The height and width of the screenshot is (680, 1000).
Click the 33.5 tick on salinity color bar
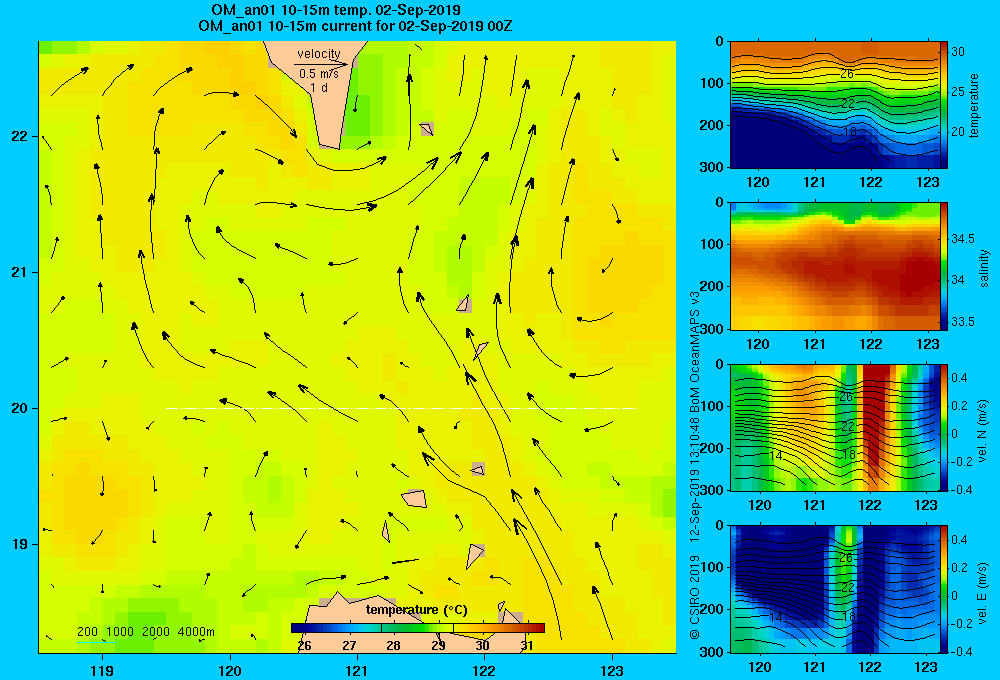click(962, 322)
